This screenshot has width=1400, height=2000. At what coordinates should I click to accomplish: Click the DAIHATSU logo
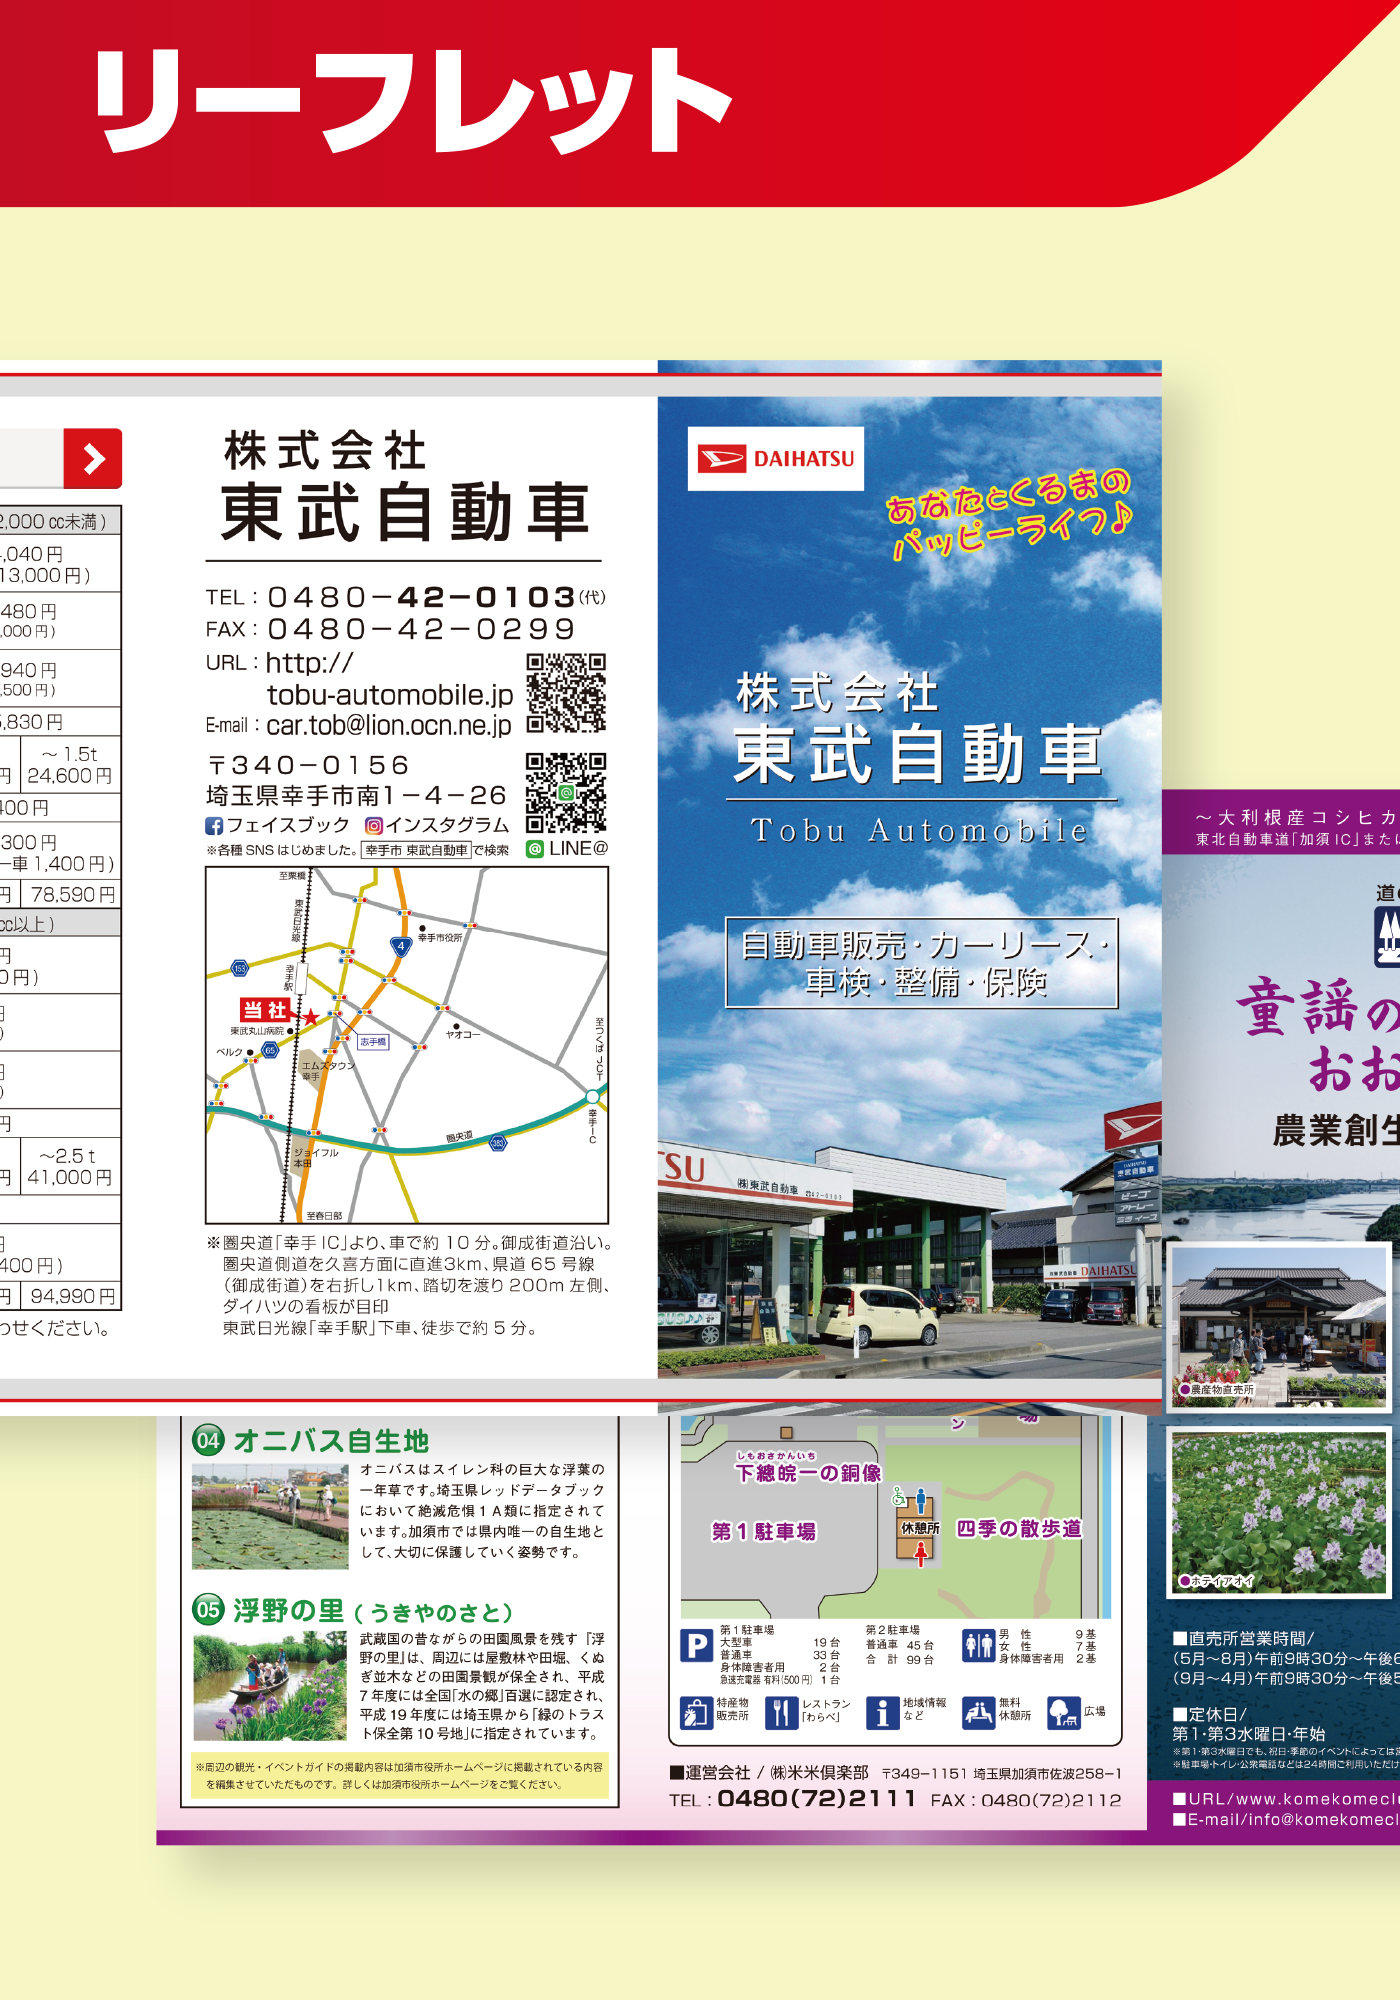(x=776, y=459)
